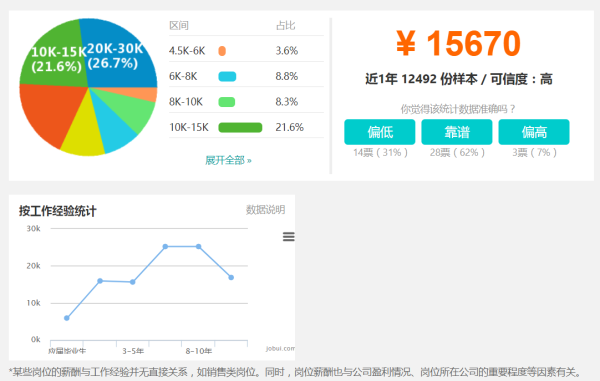Click the 10k y-axis label
The image size is (600, 381).
tap(33, 303)
